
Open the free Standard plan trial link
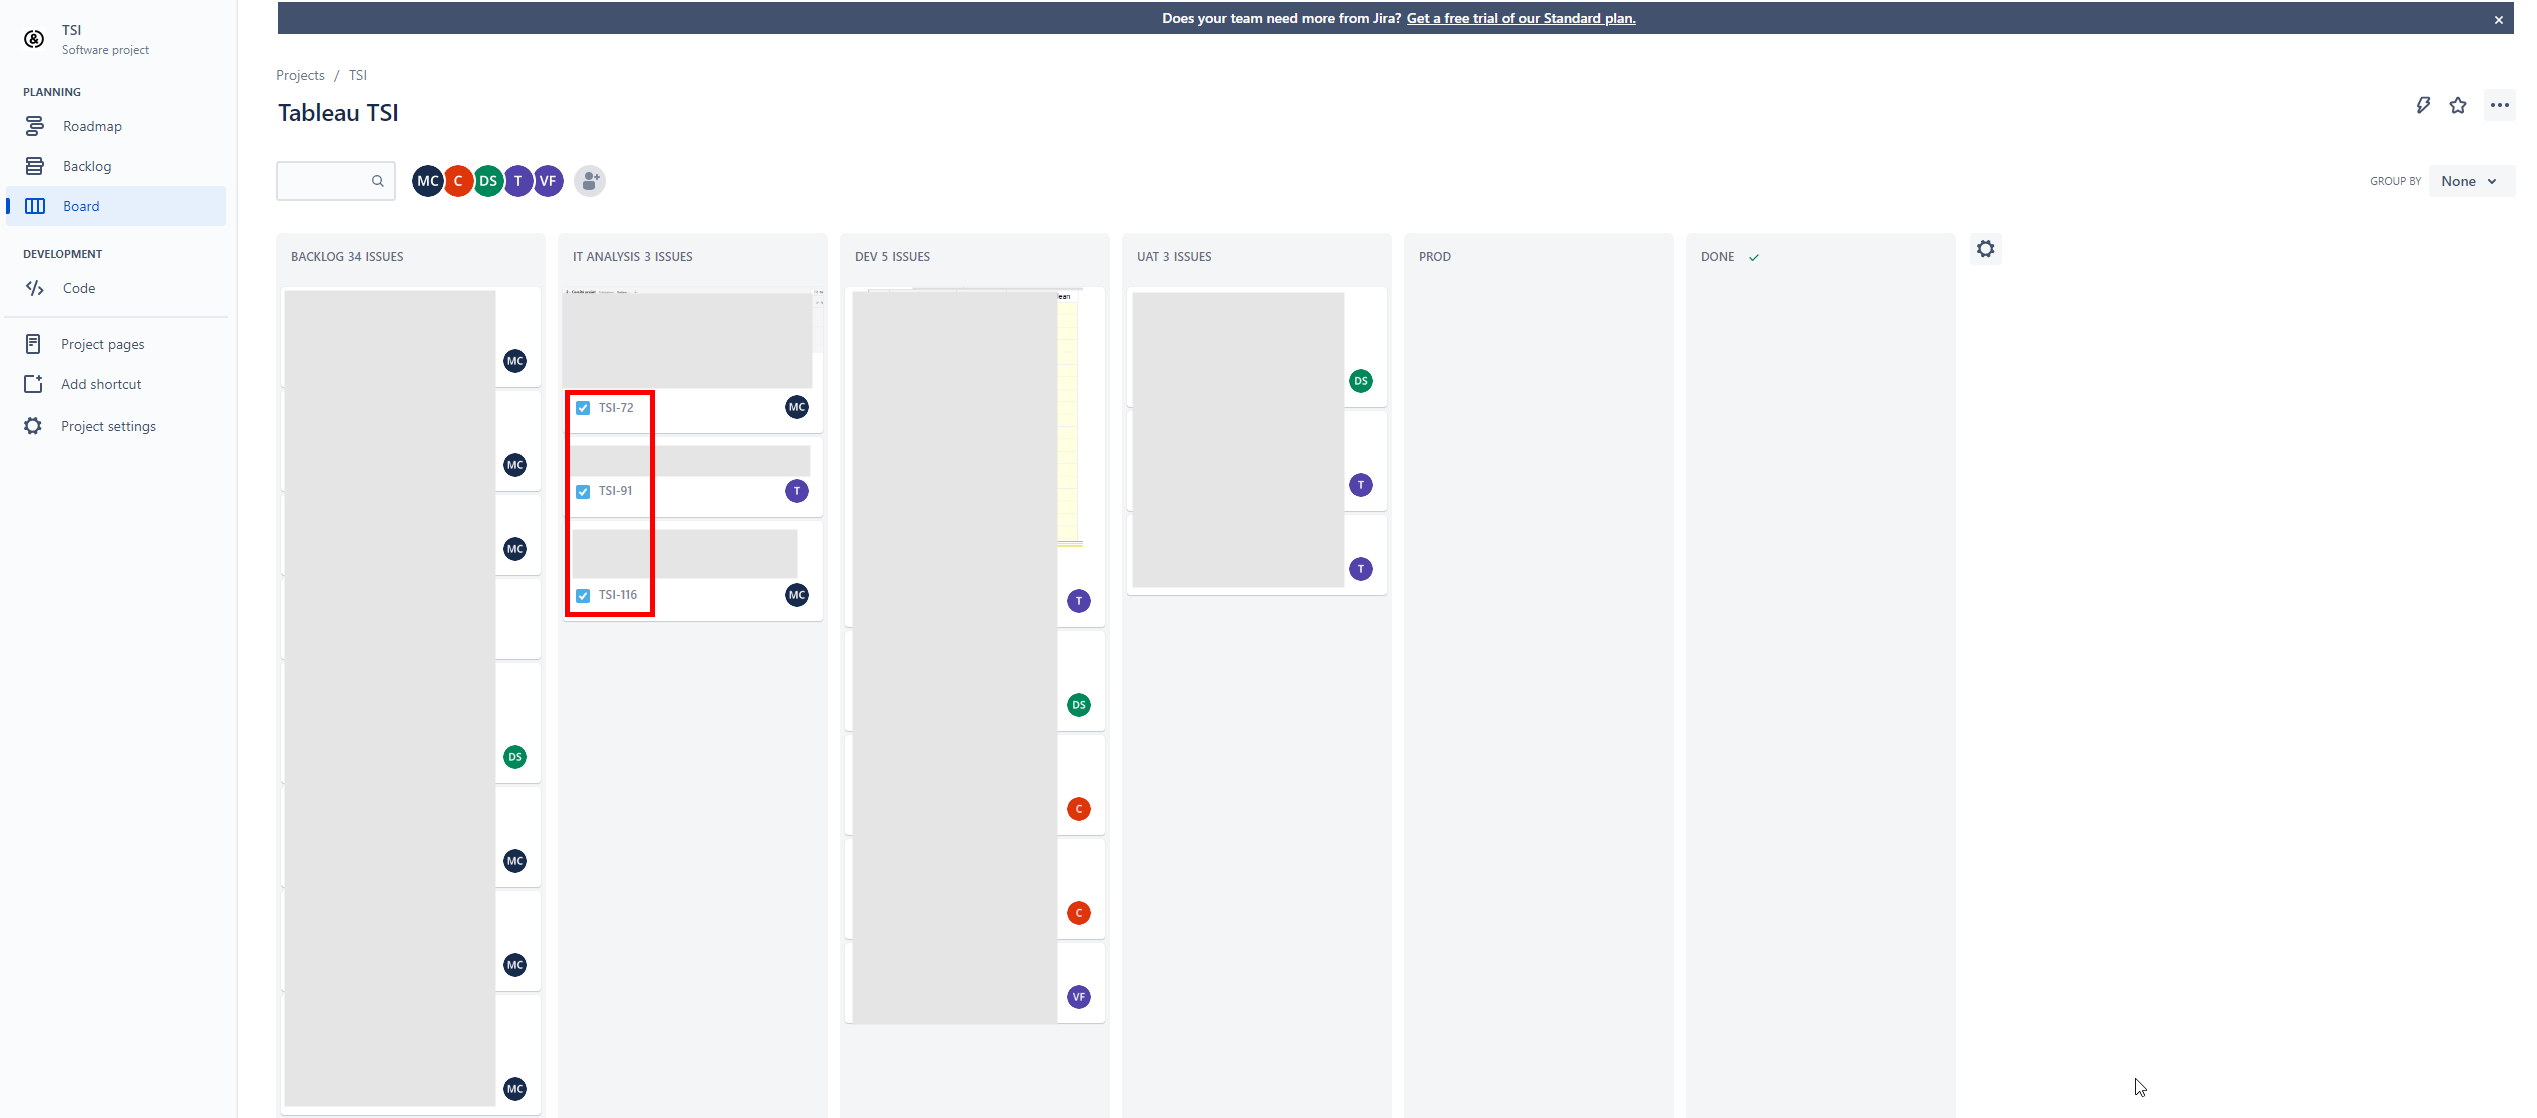pyautogui.click(x=1521, y=18)
